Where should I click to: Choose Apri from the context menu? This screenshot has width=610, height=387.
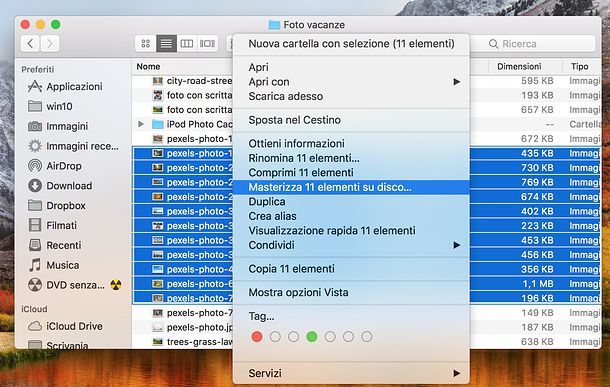[351, 67]
